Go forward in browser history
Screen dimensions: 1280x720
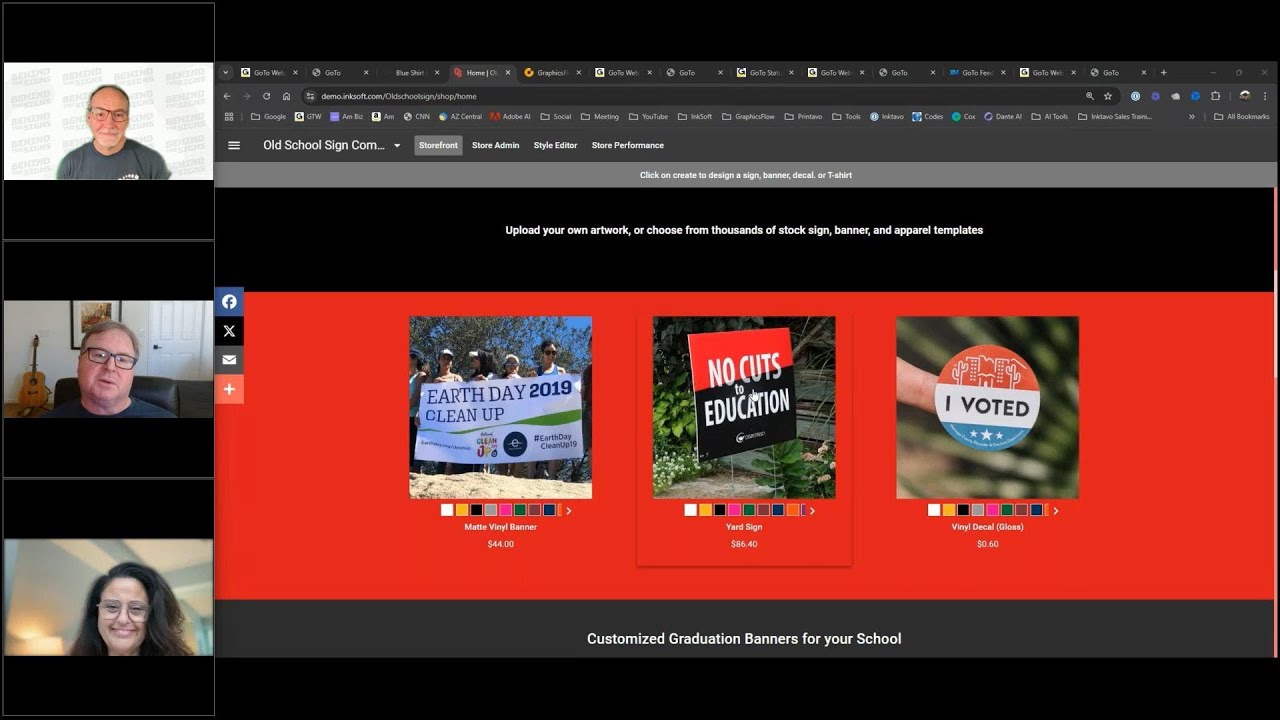pos(246,96)
